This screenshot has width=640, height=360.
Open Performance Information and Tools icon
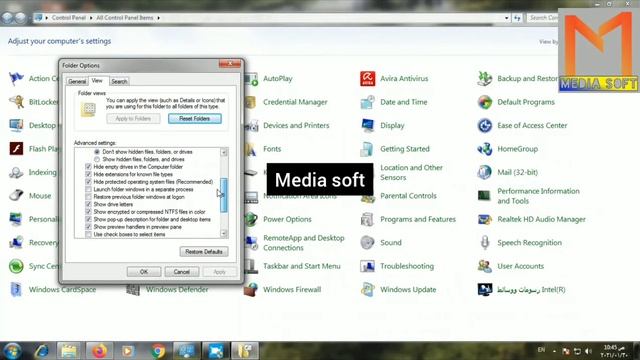coord(485,196)
